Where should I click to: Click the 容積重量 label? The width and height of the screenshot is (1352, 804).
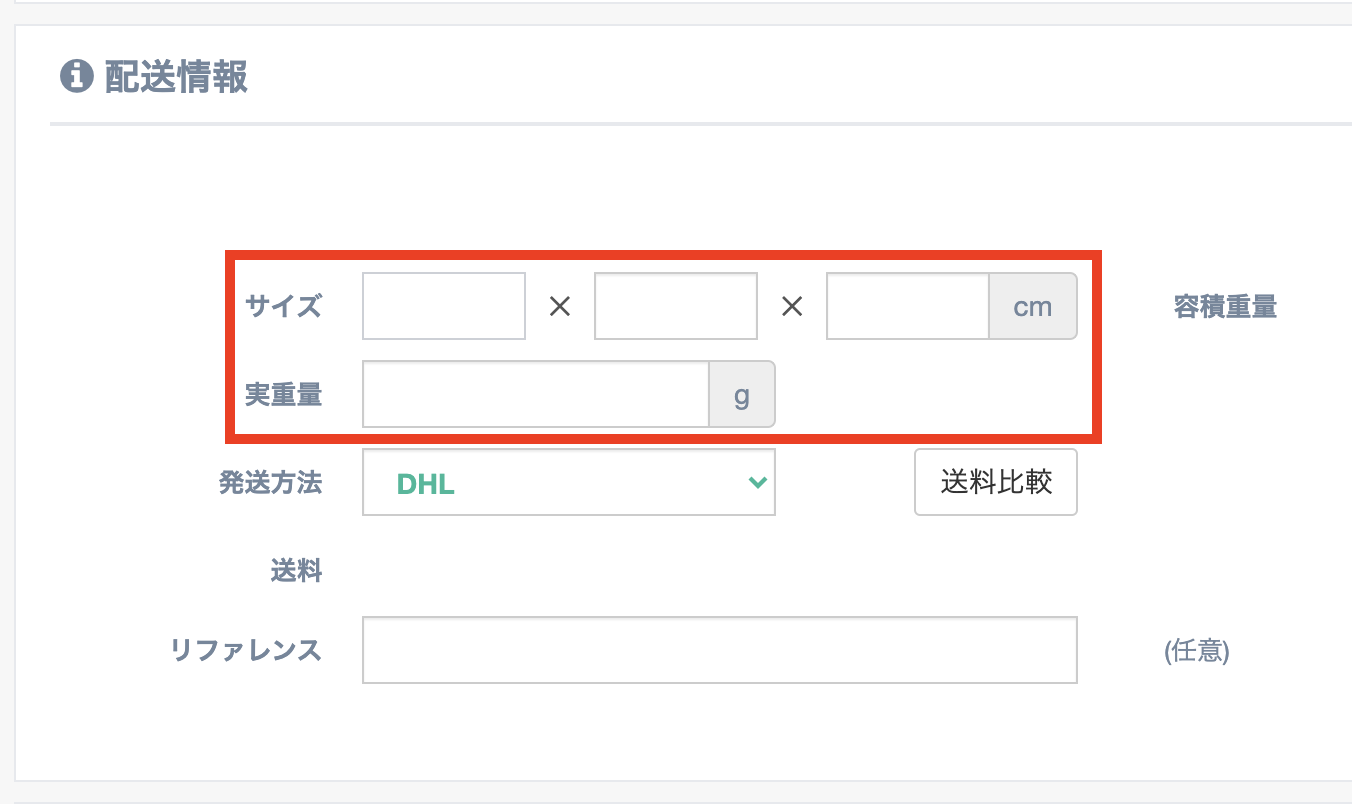[1225, 307]
